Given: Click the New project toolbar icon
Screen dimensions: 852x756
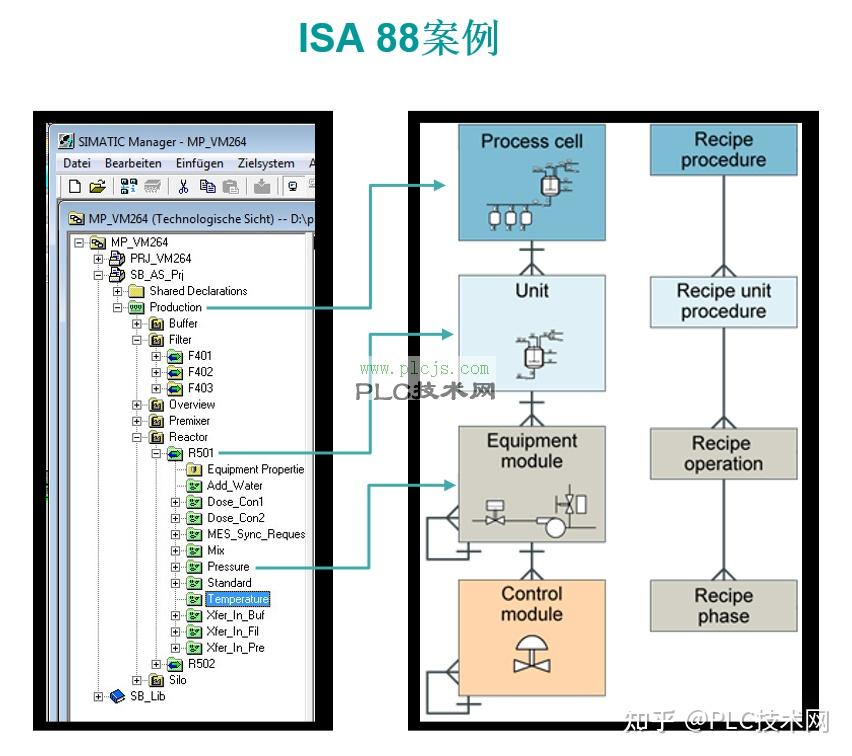Looking at the screenshot, I should pos(75,186).
